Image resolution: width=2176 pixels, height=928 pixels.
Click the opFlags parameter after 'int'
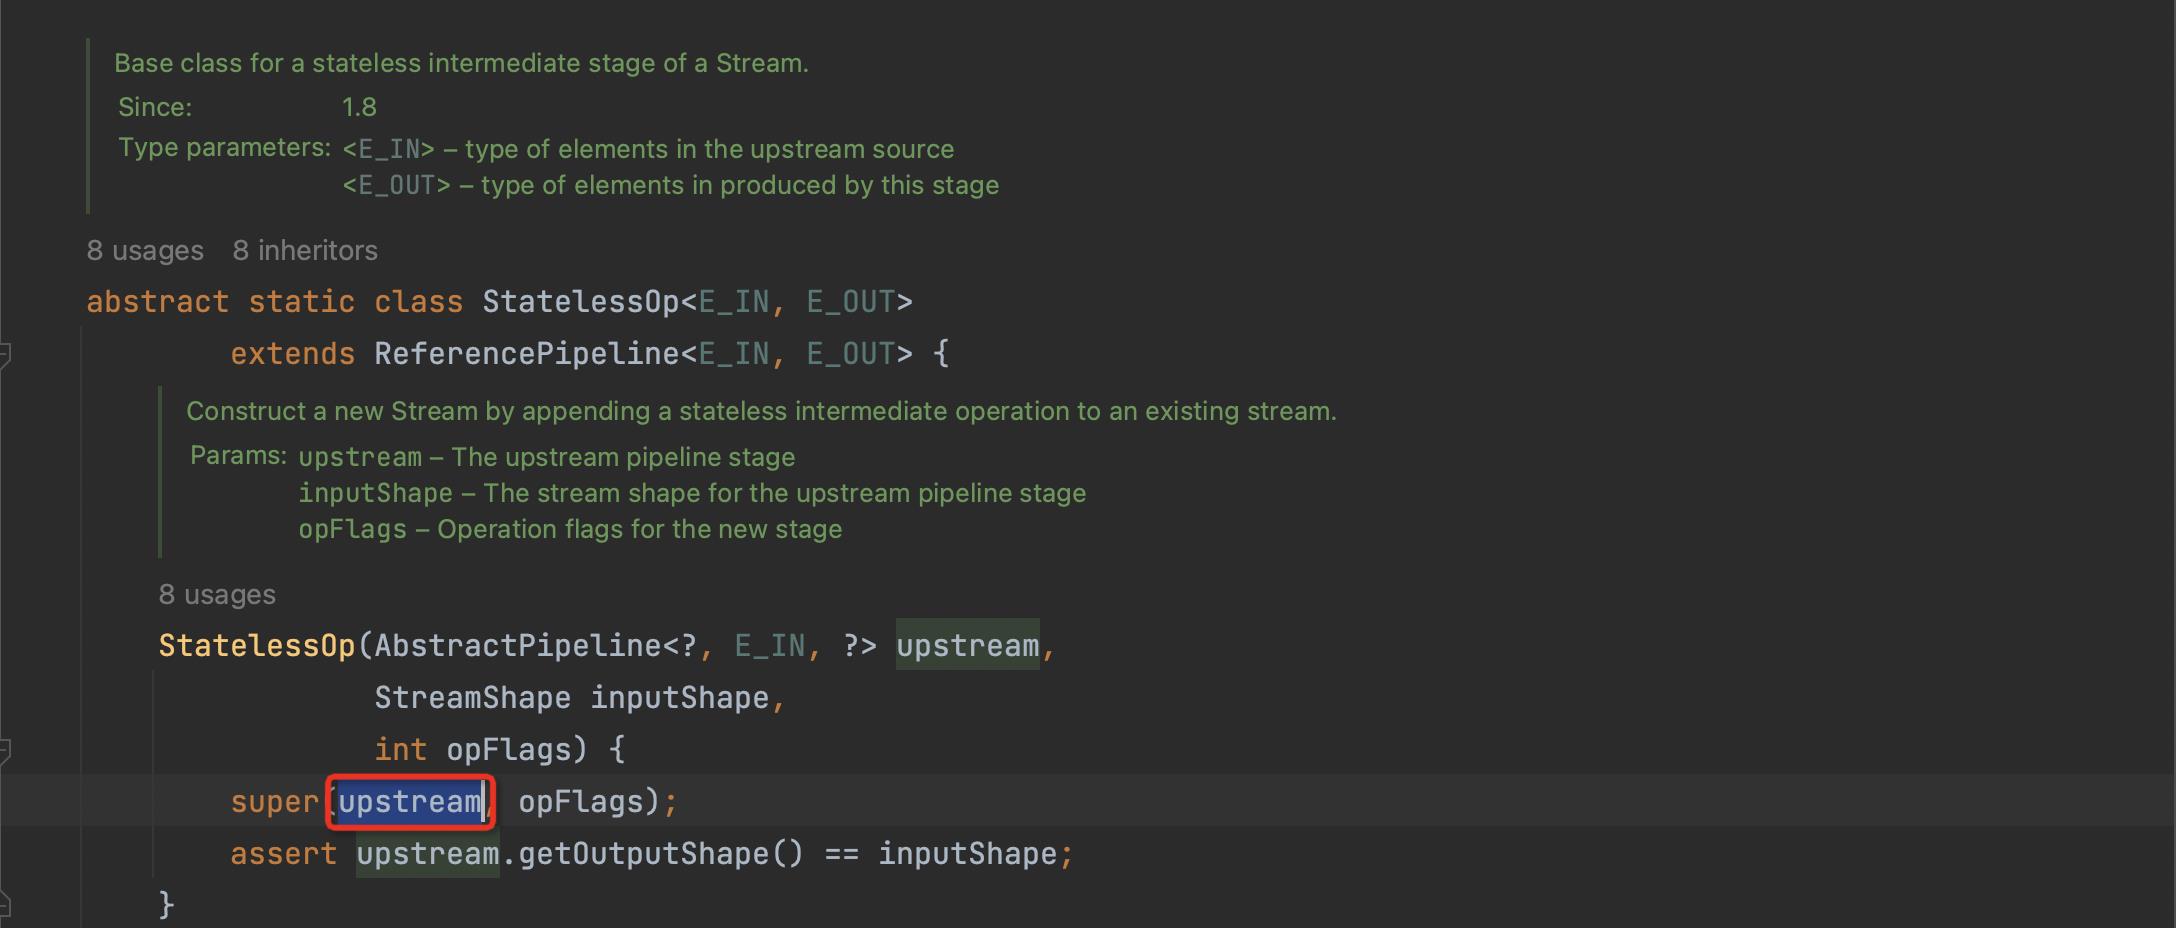click(509, 750)
